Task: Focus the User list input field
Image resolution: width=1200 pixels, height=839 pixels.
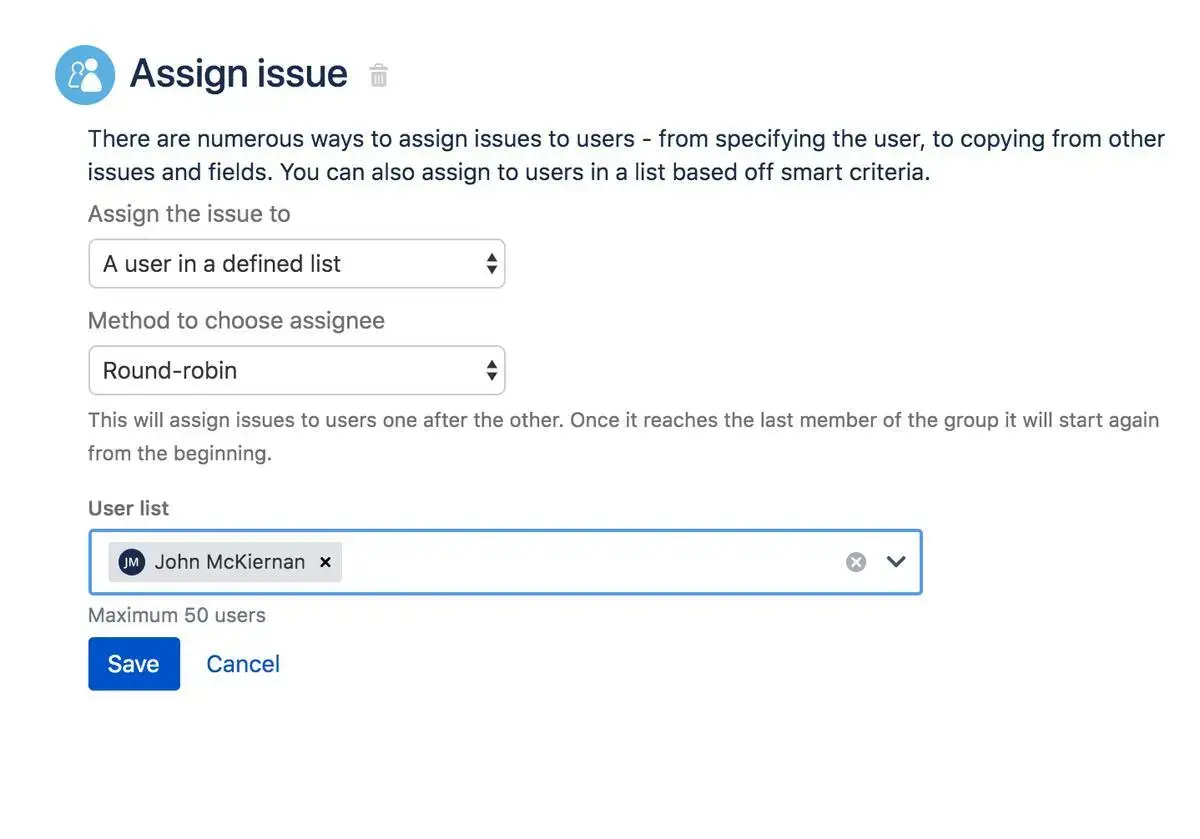Action: 590,562
